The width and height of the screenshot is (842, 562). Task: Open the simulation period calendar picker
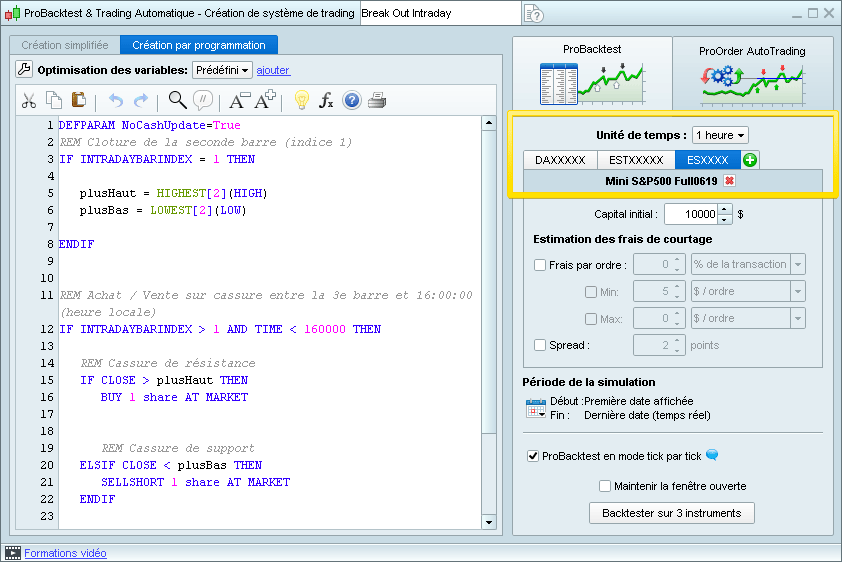point(537,408)
